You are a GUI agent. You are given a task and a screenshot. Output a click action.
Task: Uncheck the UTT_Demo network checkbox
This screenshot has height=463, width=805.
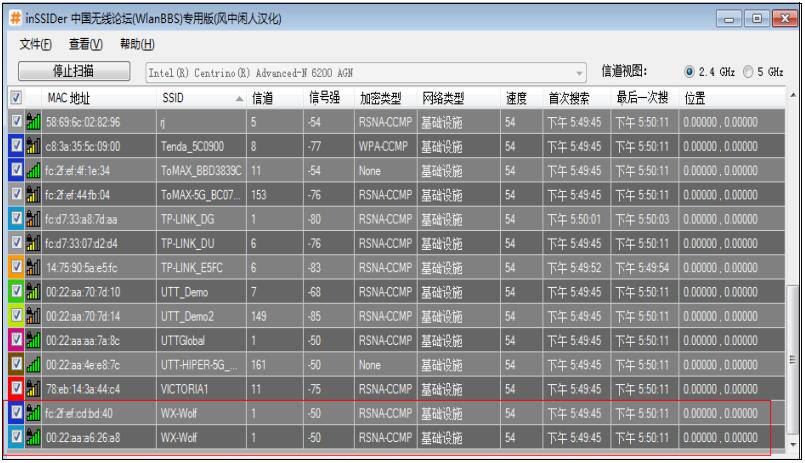click(16, 291)
